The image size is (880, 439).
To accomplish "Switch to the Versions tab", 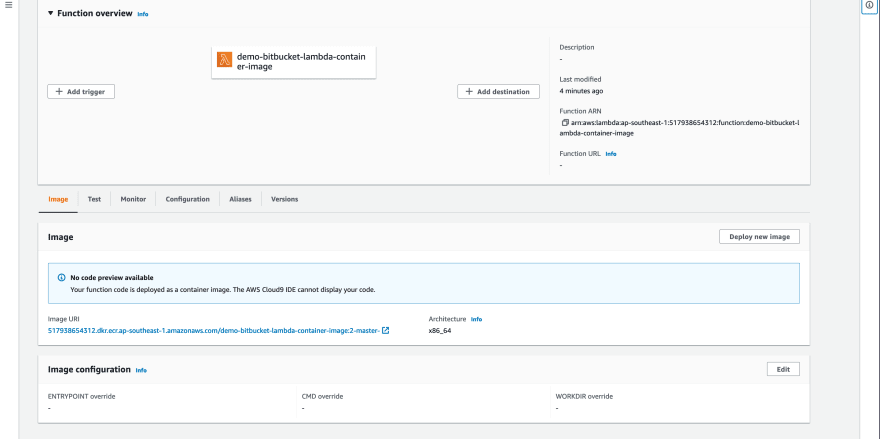I will coord(285,199).
